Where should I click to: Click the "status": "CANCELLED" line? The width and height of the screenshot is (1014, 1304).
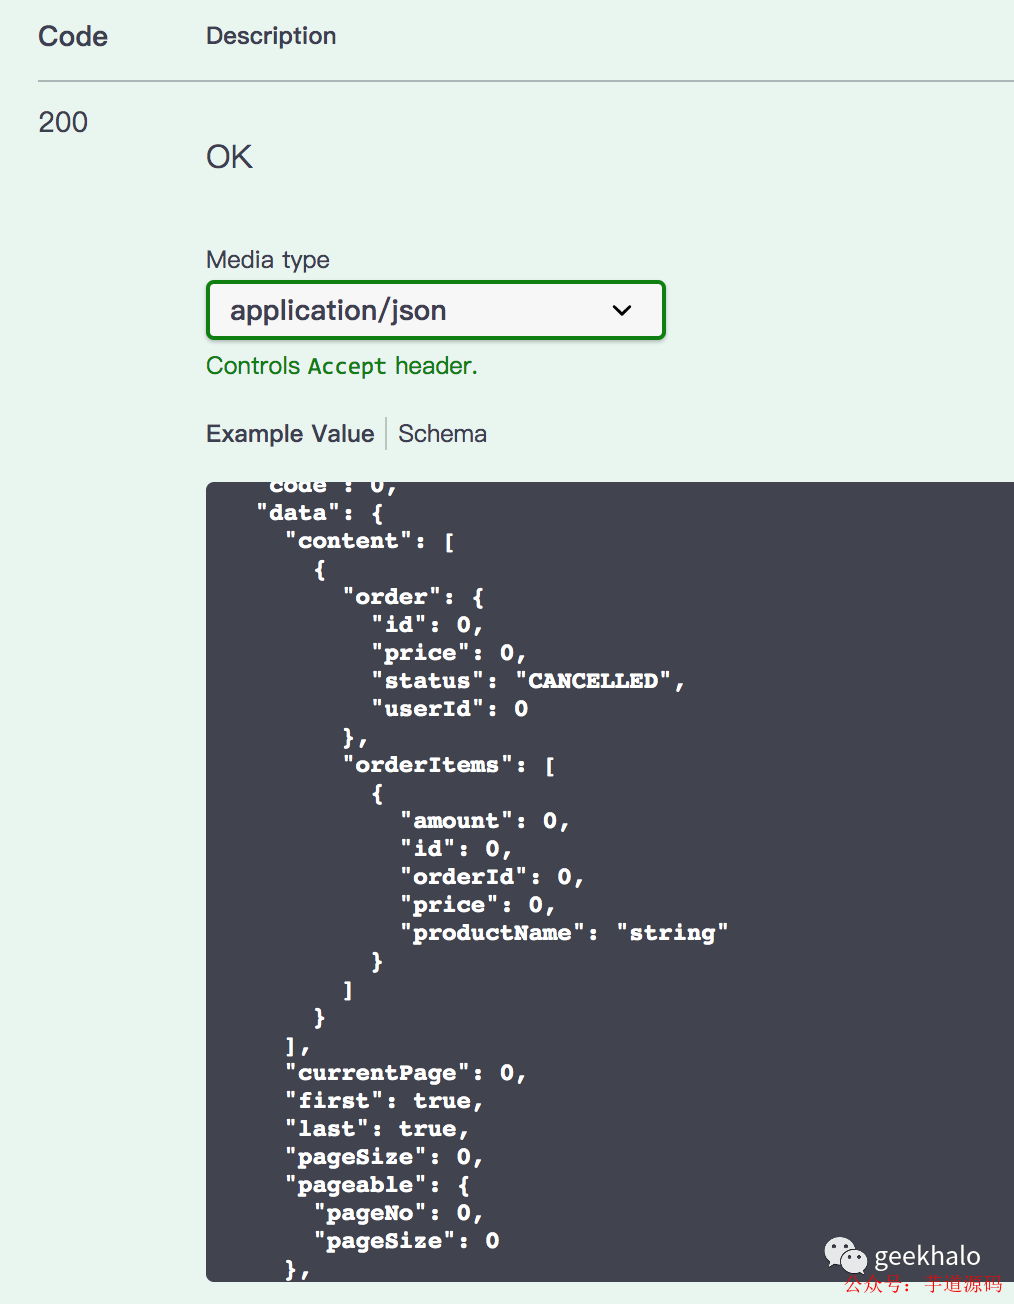pyautogui.click(x=528, y=681)
